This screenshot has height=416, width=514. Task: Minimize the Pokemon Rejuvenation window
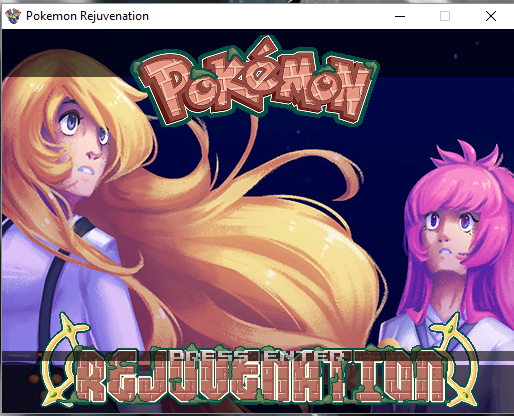(x=400, y=16)
